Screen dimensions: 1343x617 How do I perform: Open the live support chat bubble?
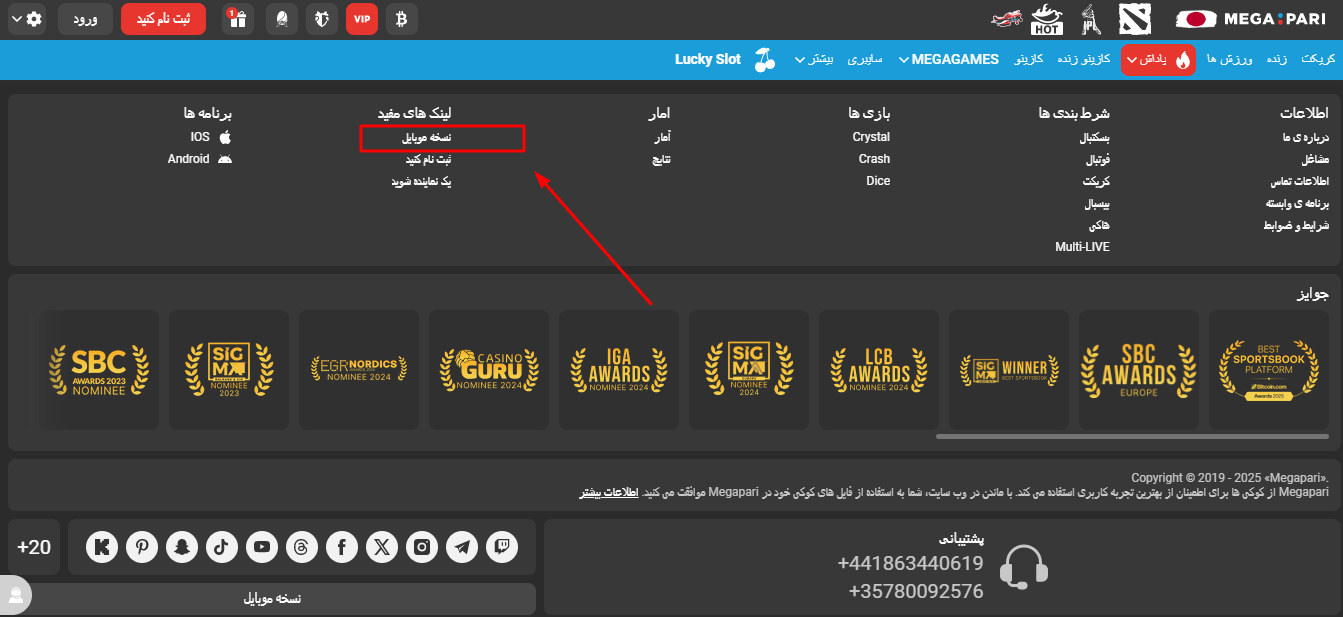coord(16,596)
